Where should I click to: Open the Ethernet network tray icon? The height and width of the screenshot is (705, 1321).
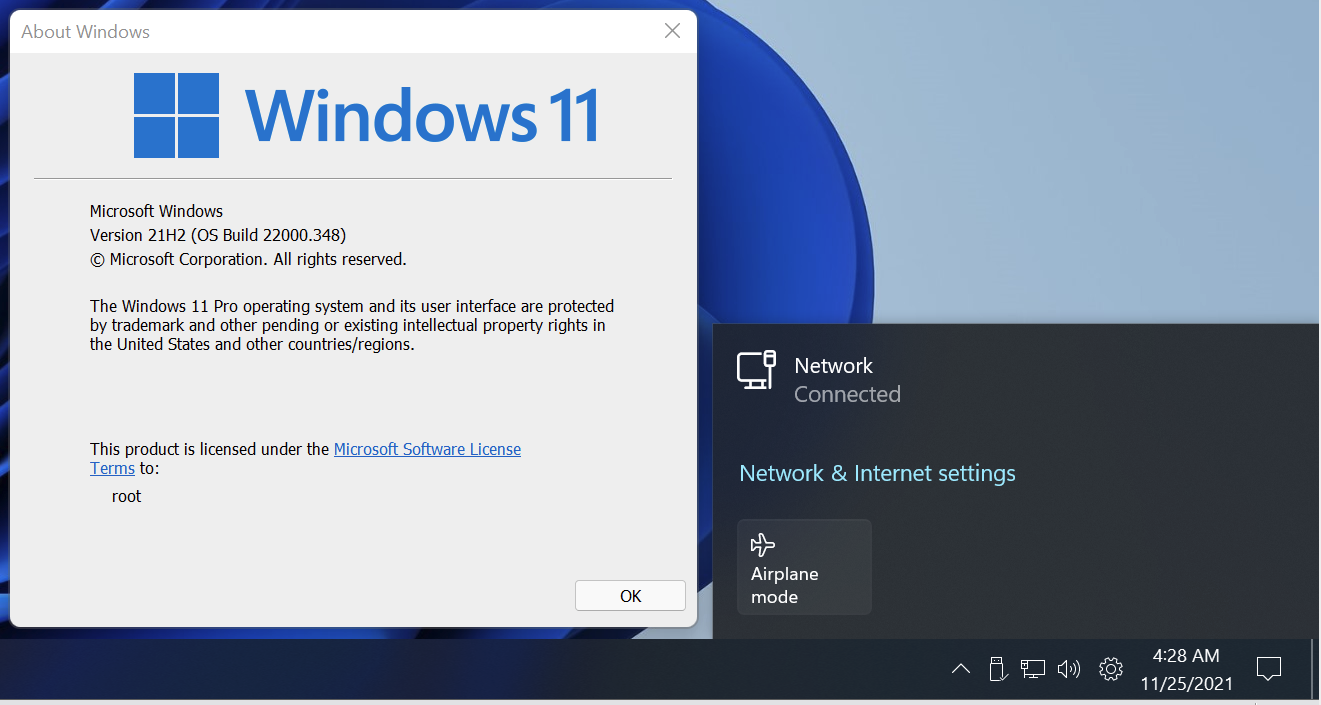coord(1033,669)
